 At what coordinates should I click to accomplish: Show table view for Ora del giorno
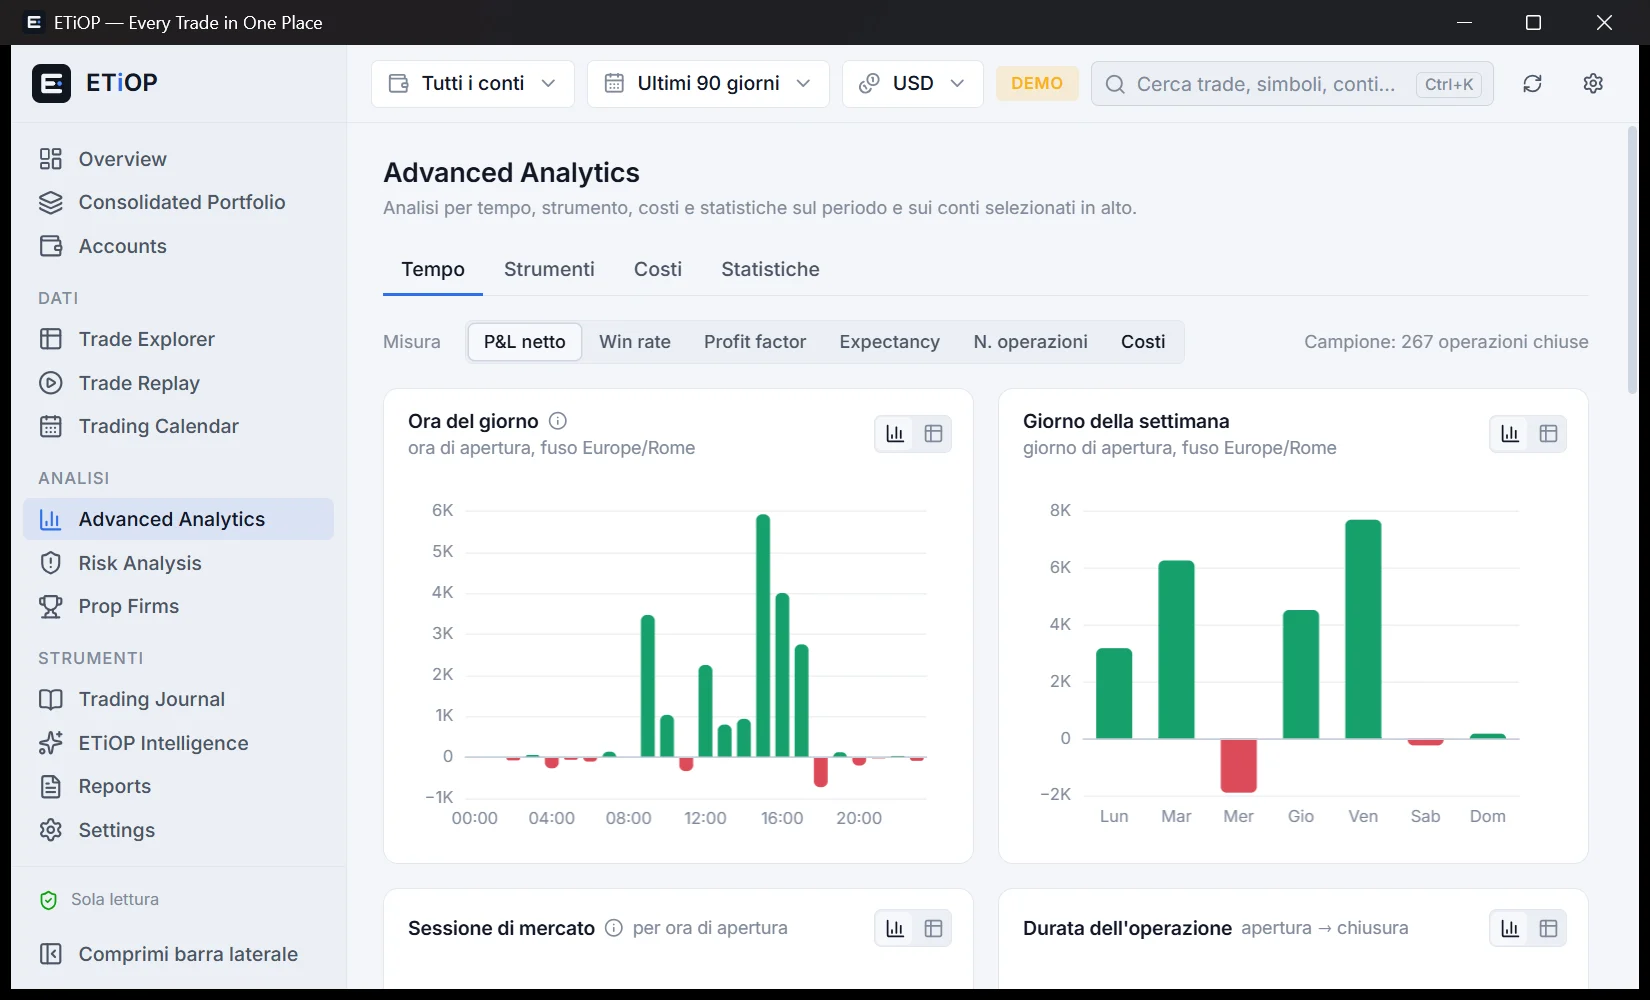pos(933,434)
